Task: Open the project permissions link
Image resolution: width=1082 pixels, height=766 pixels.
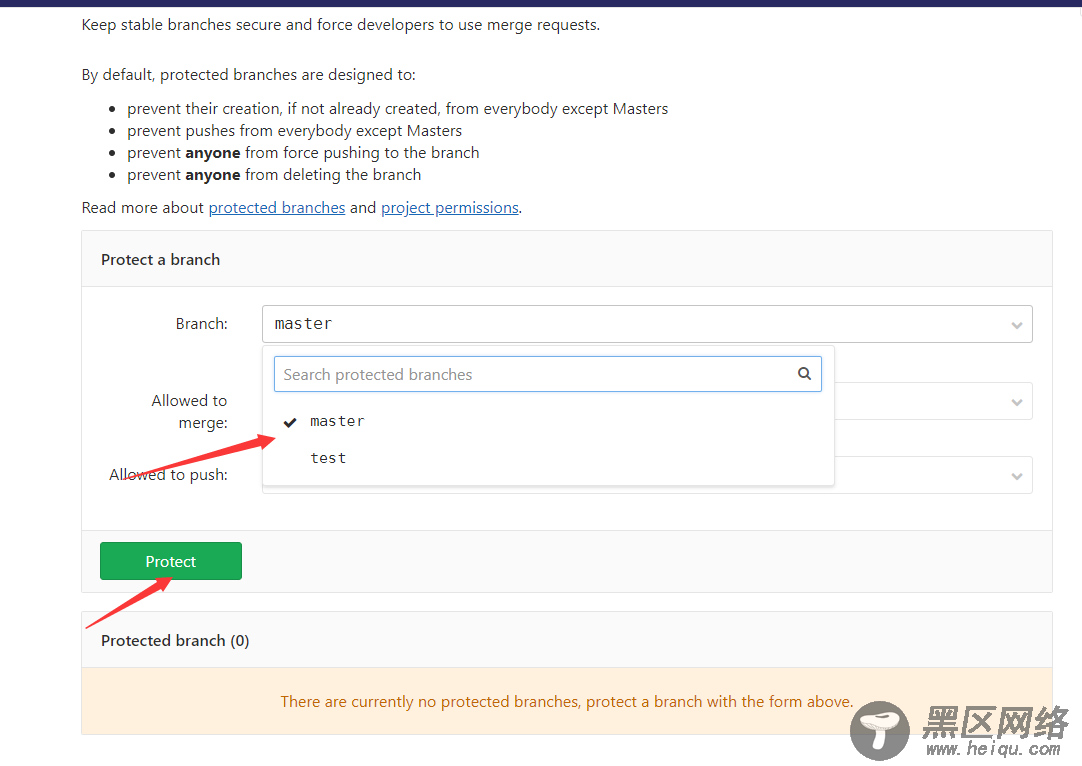Action: 449,208
